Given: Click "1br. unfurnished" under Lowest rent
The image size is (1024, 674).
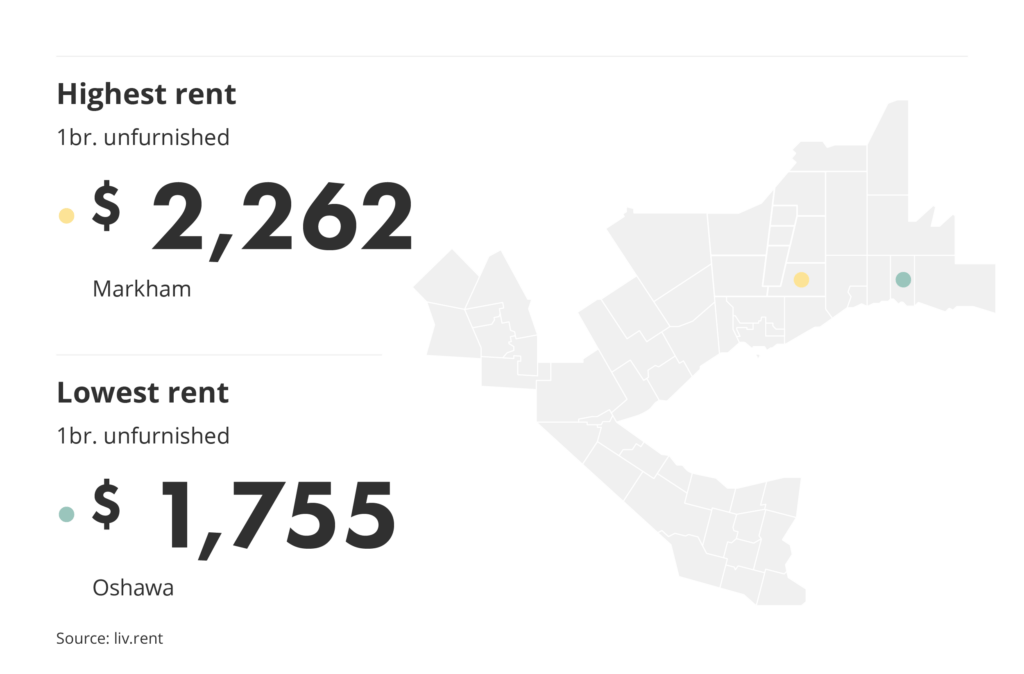Looking at the screenshot, I should pyautogui.click(x=143, y=436).
